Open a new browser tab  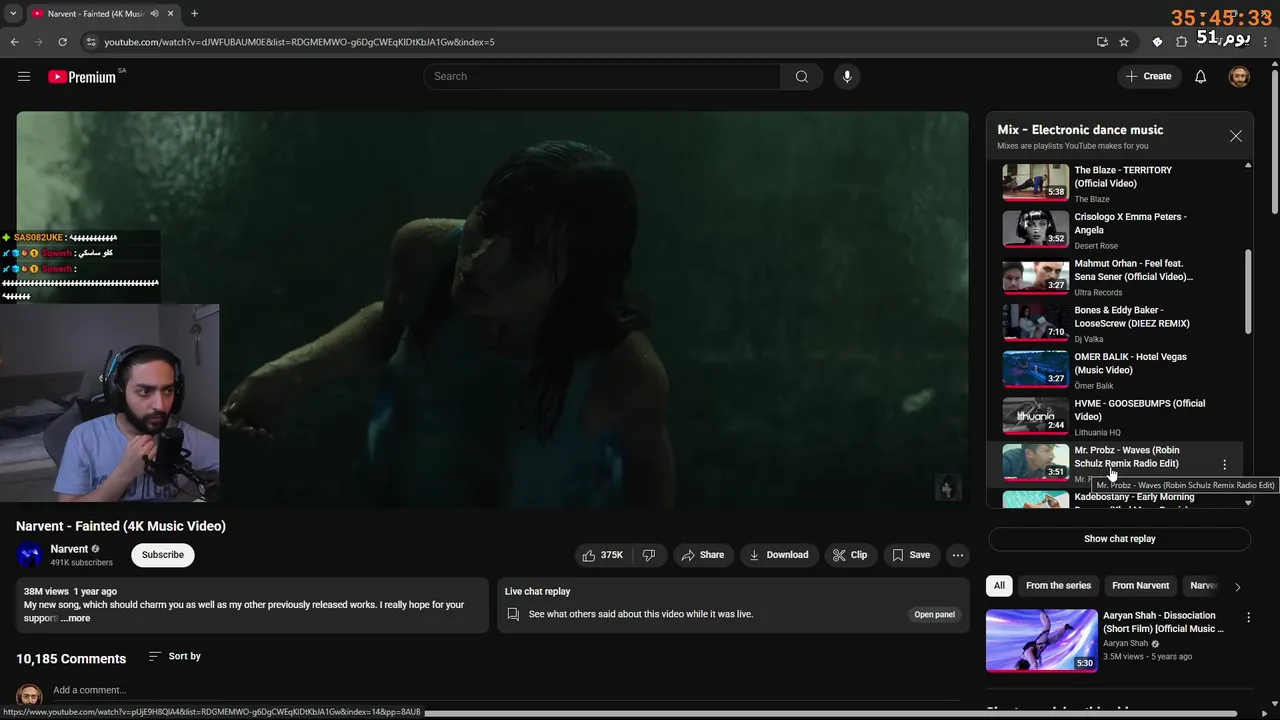(x=194, y=13)
